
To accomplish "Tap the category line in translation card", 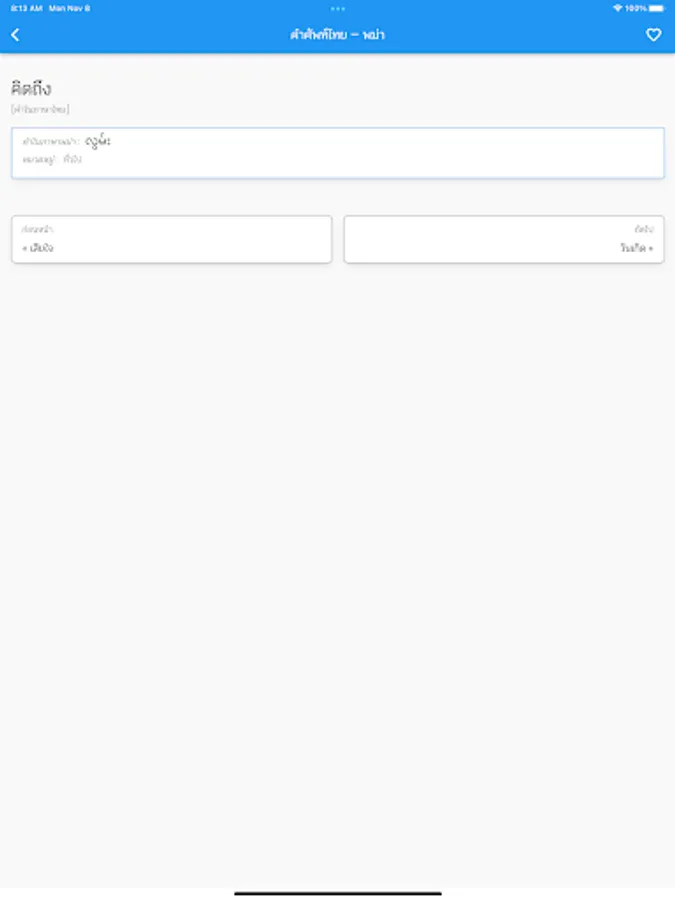I will click(52, 159).
